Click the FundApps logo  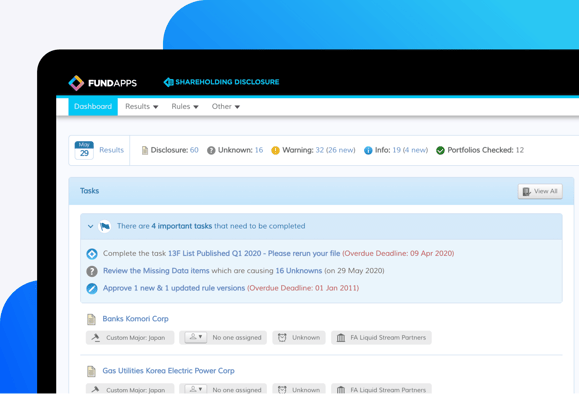[x=103, y=83]
